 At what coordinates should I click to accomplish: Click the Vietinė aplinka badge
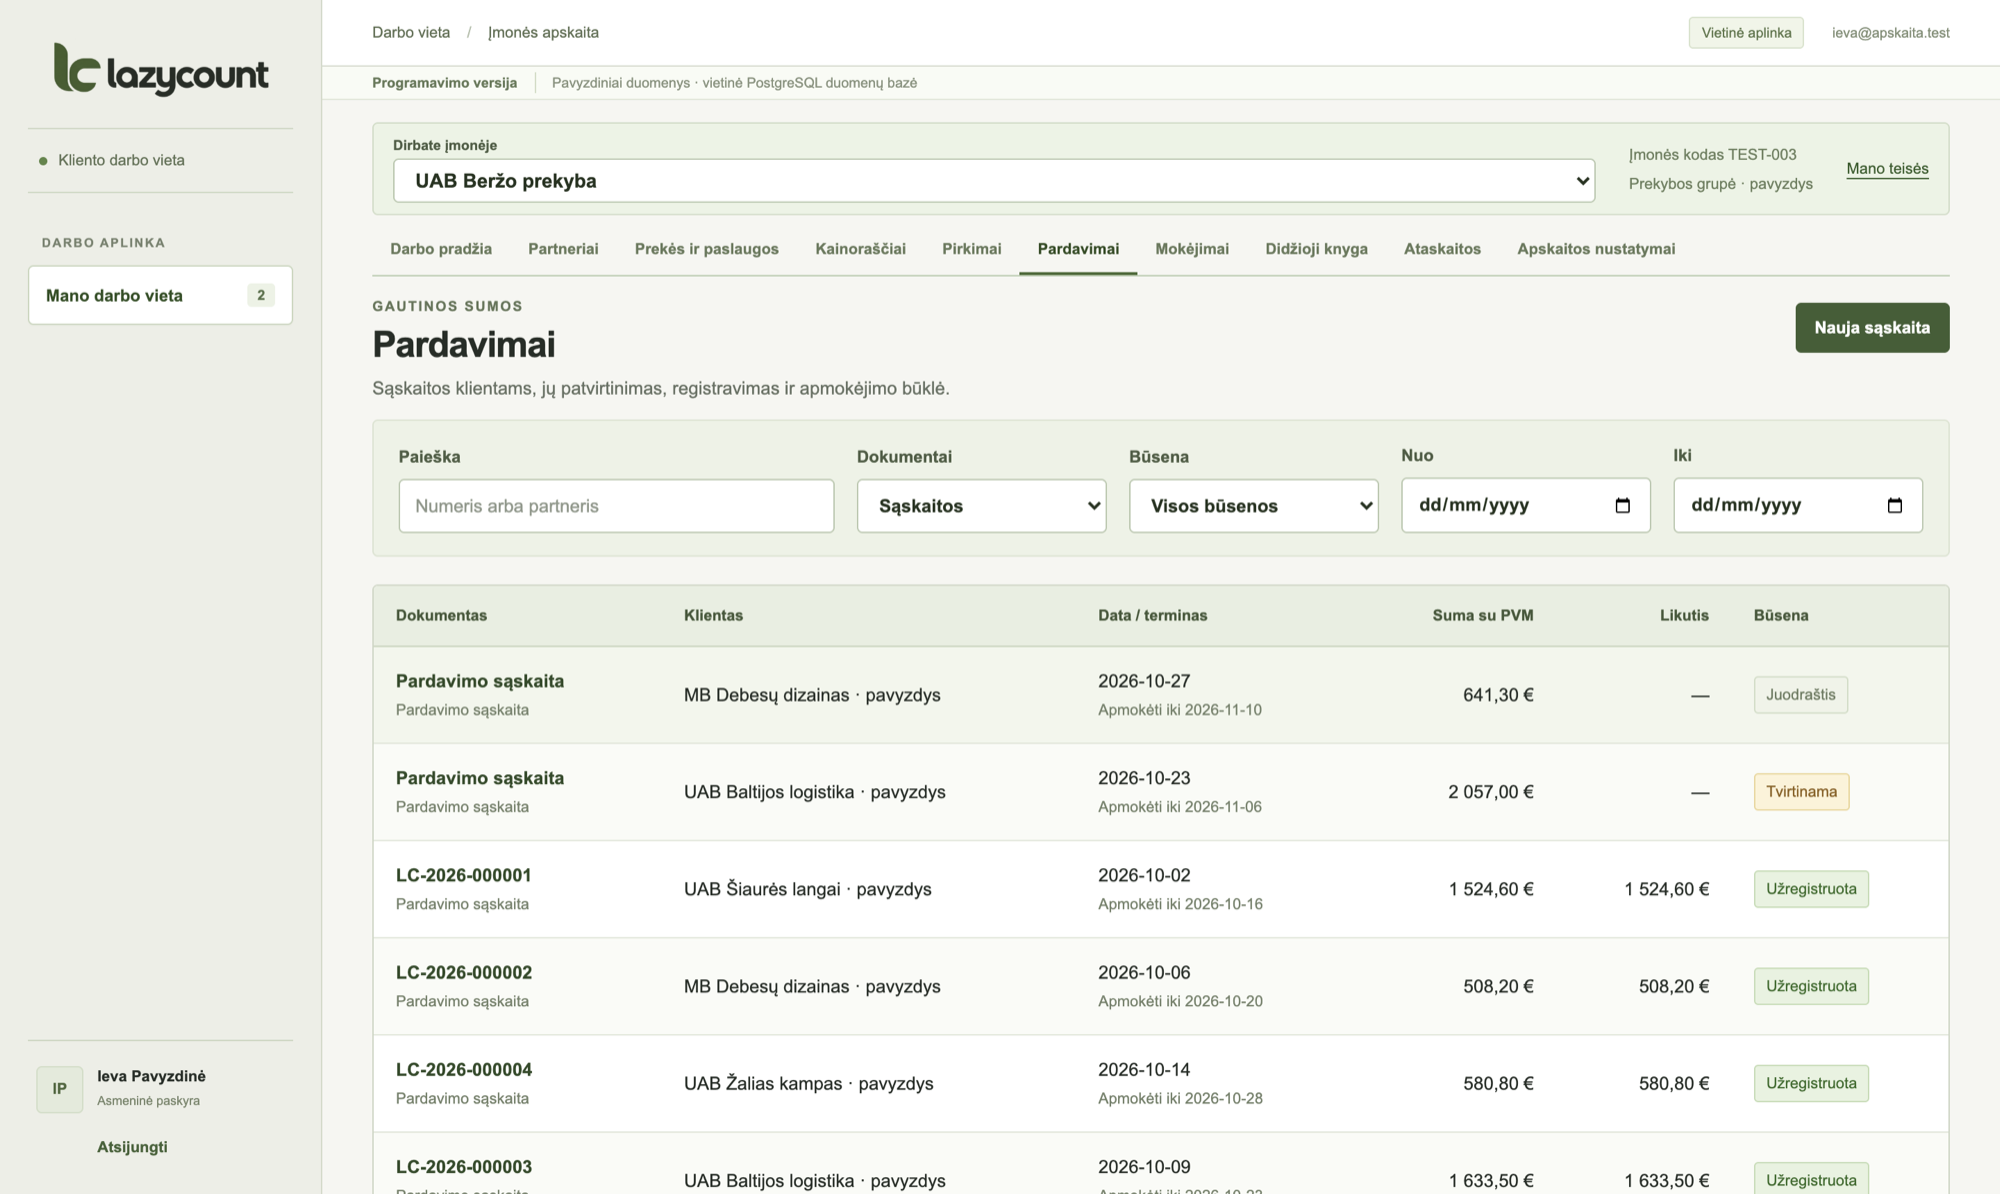[x=1746, y=33]
